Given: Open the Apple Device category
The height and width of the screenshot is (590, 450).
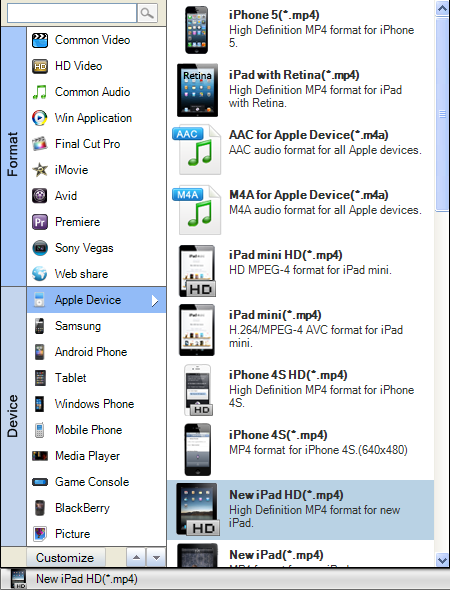Looking at the screenshot, I should pyautogui.click(x=96, y=300).
